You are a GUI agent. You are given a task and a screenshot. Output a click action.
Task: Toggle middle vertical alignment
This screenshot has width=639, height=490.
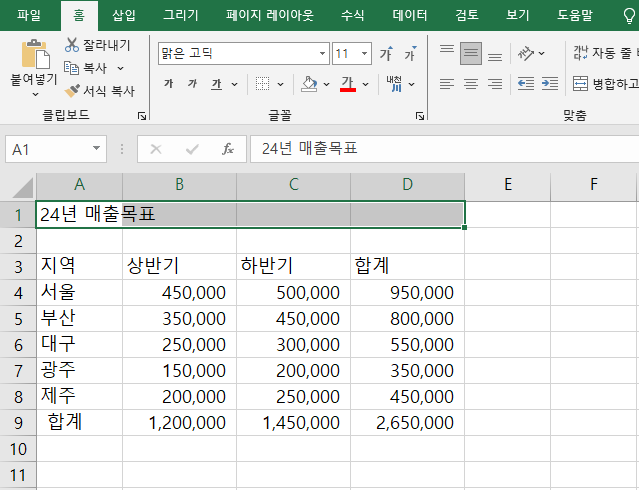[471, 53]
